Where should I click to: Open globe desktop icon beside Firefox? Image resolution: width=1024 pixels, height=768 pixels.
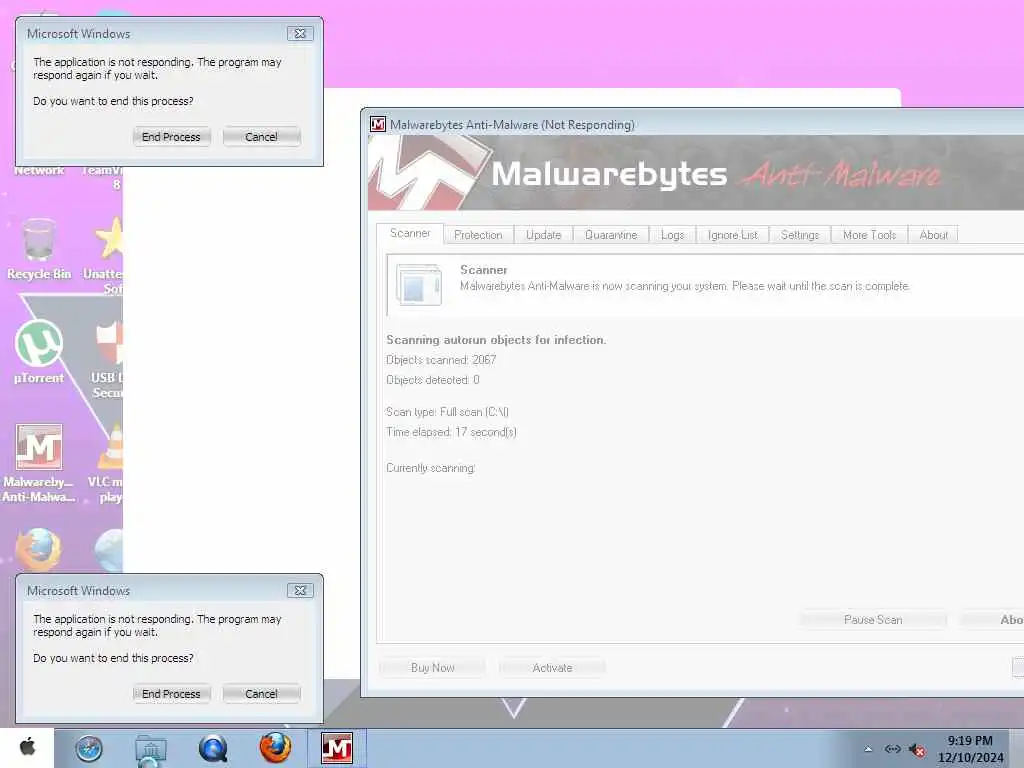click(x=108, y=550)
